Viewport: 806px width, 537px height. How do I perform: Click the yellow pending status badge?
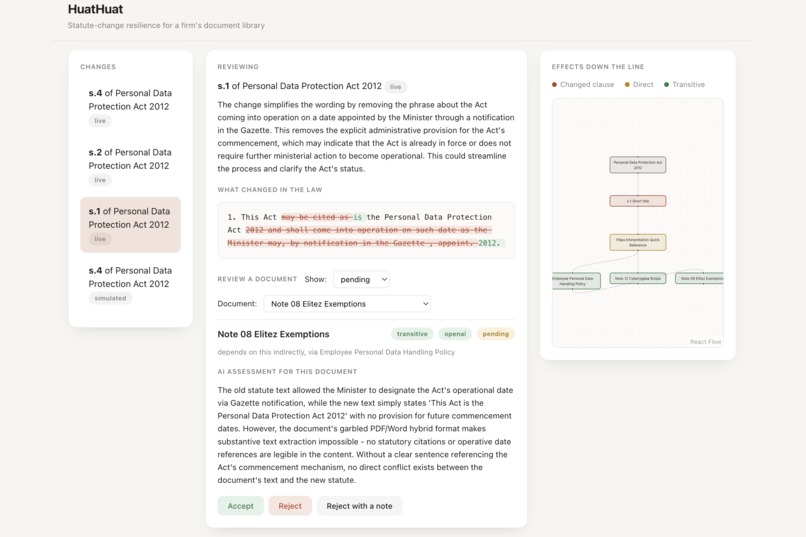(496, 334)
